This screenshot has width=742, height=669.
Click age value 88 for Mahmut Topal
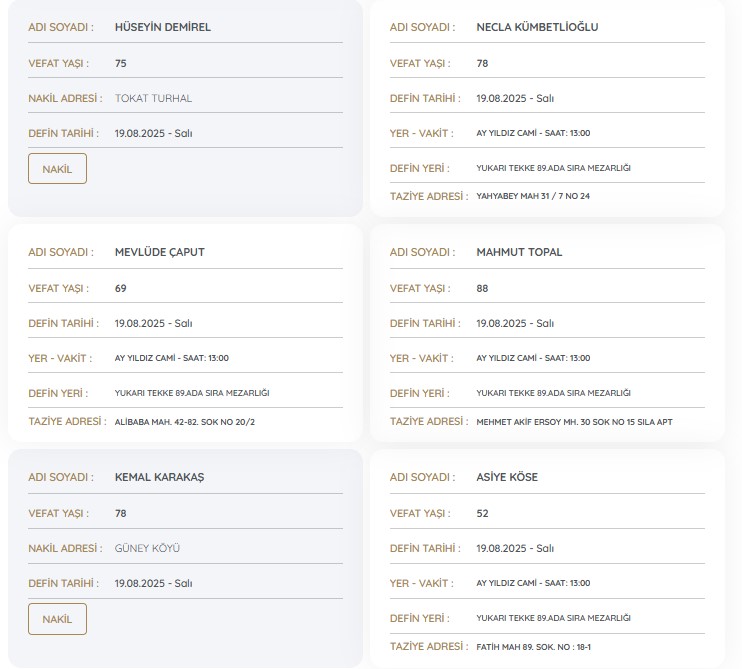coord(483,288)
